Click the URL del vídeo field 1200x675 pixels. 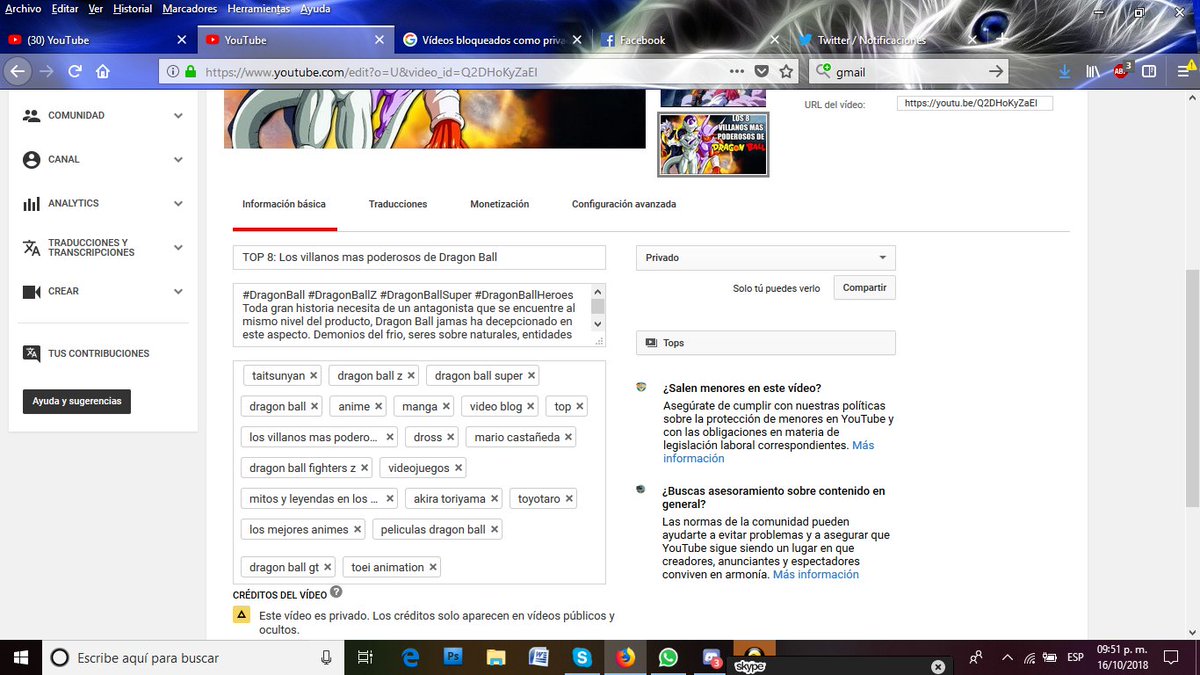pos(975,103)
